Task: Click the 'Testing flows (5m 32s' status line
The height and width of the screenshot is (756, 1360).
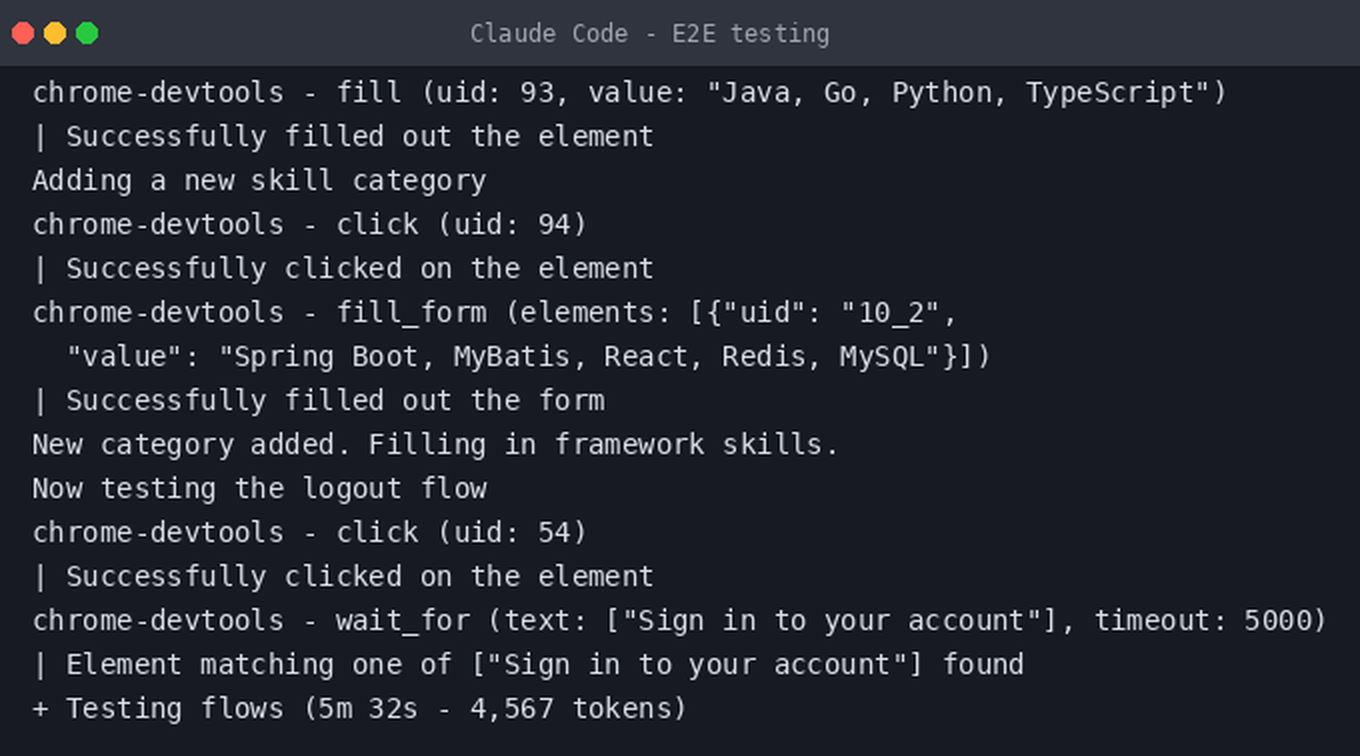Action: 359,709
